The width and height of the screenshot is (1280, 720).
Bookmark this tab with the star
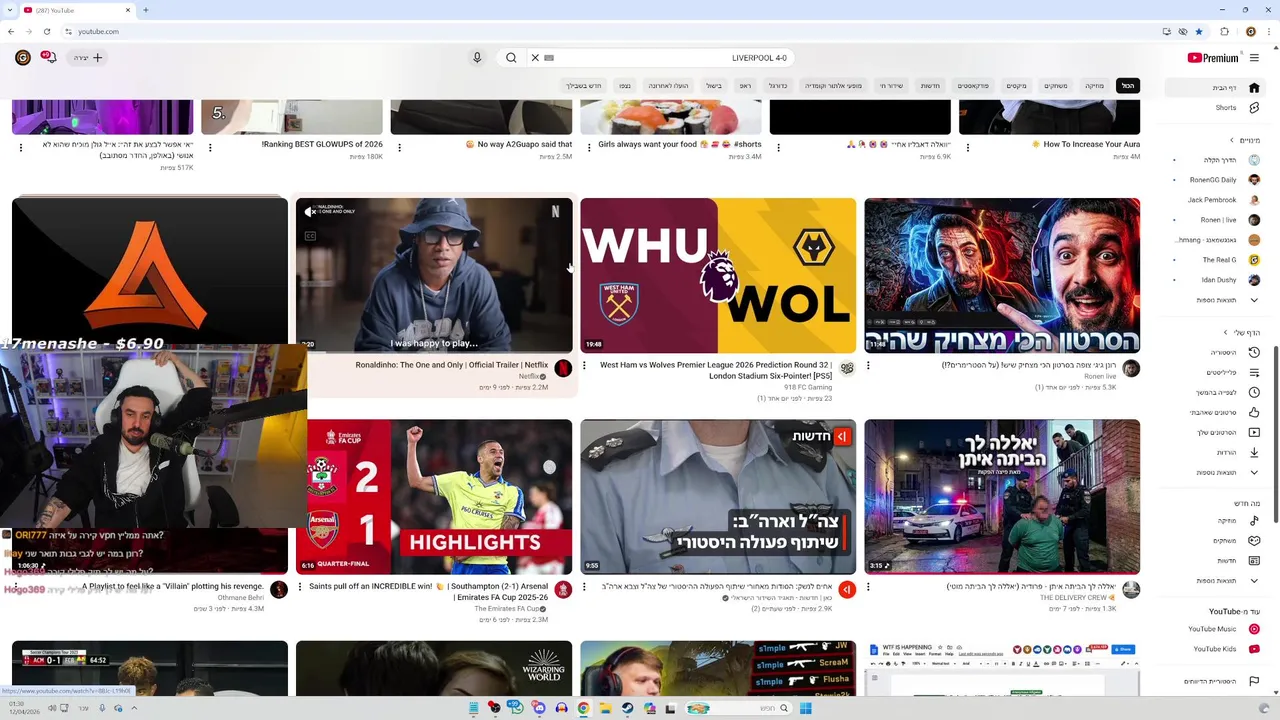[1199, 31]
